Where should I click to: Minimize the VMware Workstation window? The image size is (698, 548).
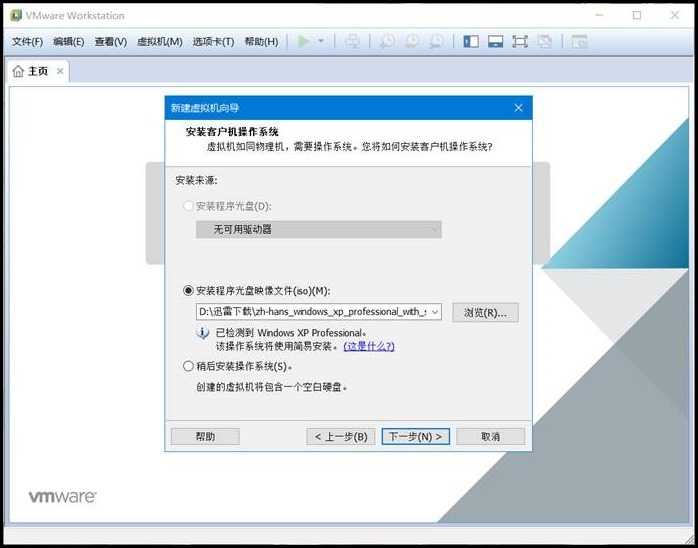[599, 15]
